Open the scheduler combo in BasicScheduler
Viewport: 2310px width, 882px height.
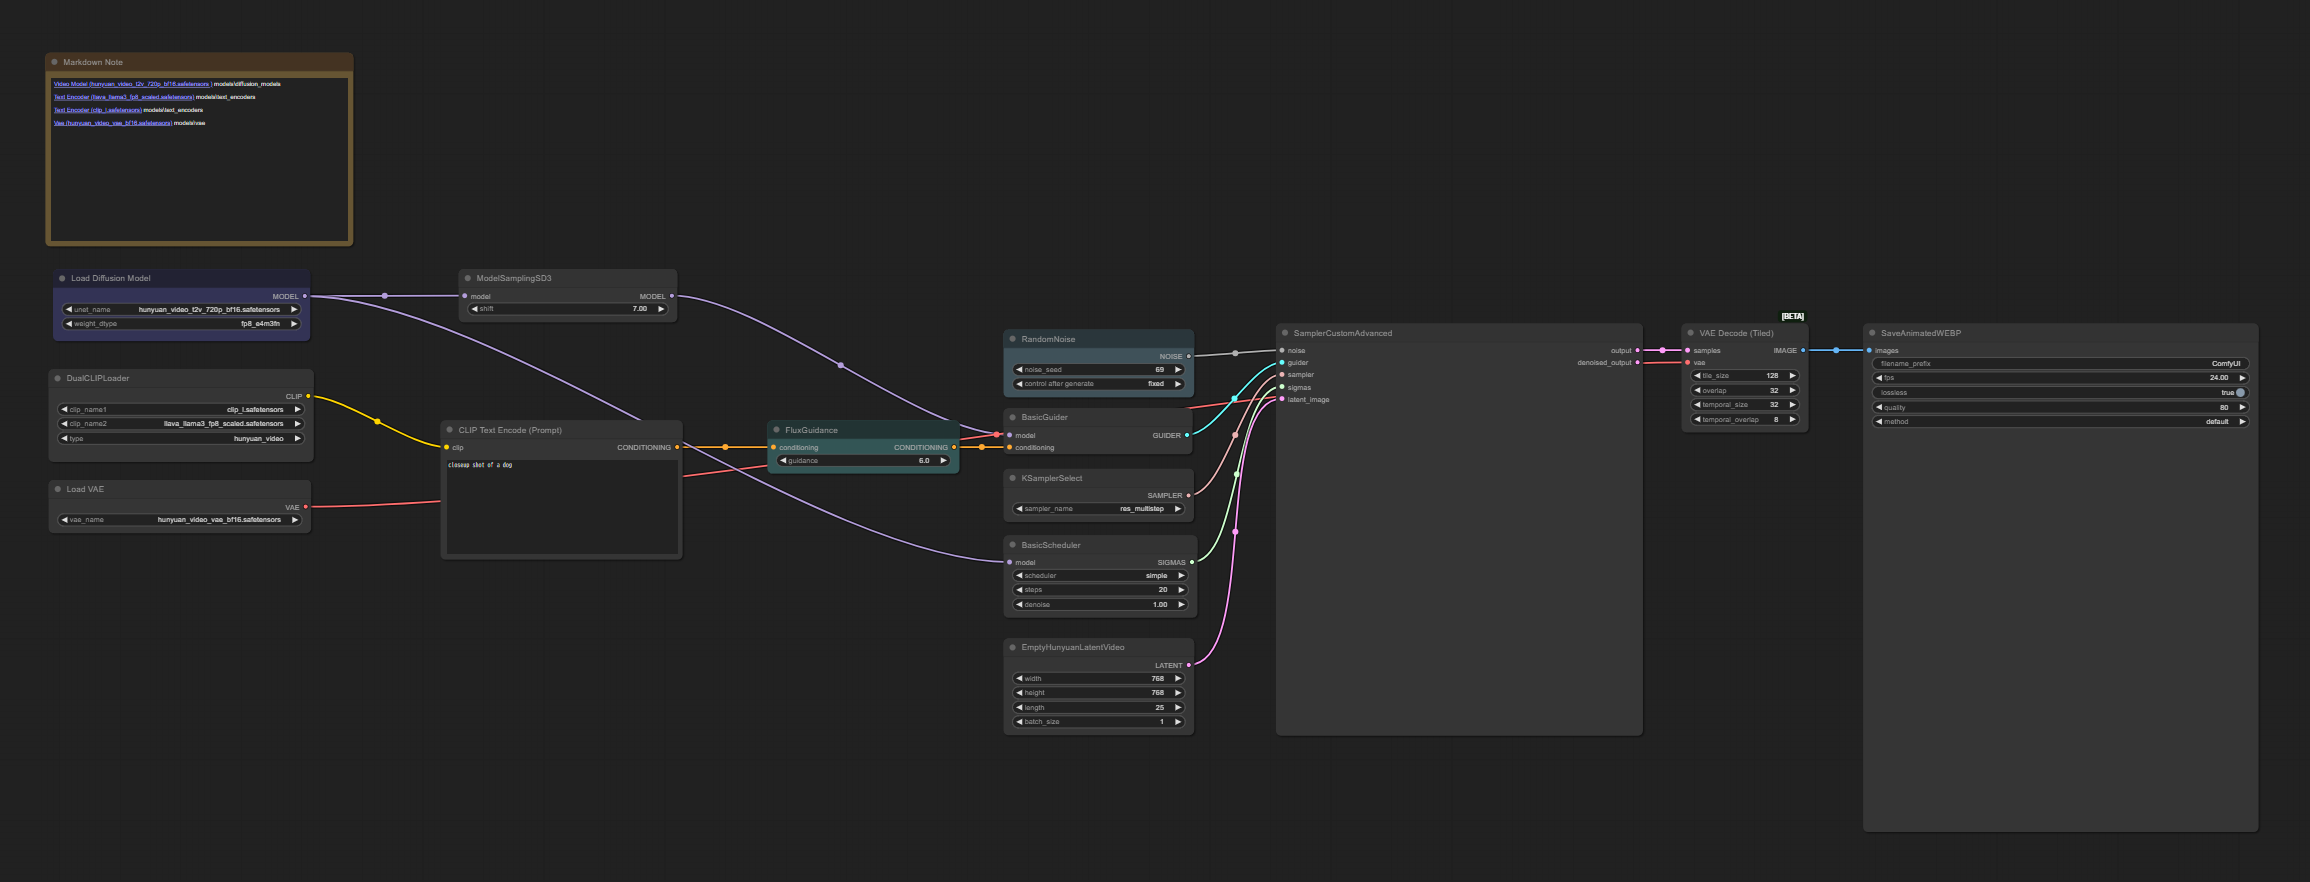[x=1100, y=576]
